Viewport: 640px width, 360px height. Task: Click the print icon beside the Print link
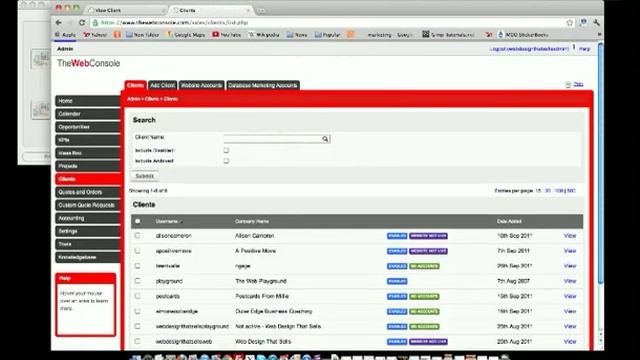[568, 84]
